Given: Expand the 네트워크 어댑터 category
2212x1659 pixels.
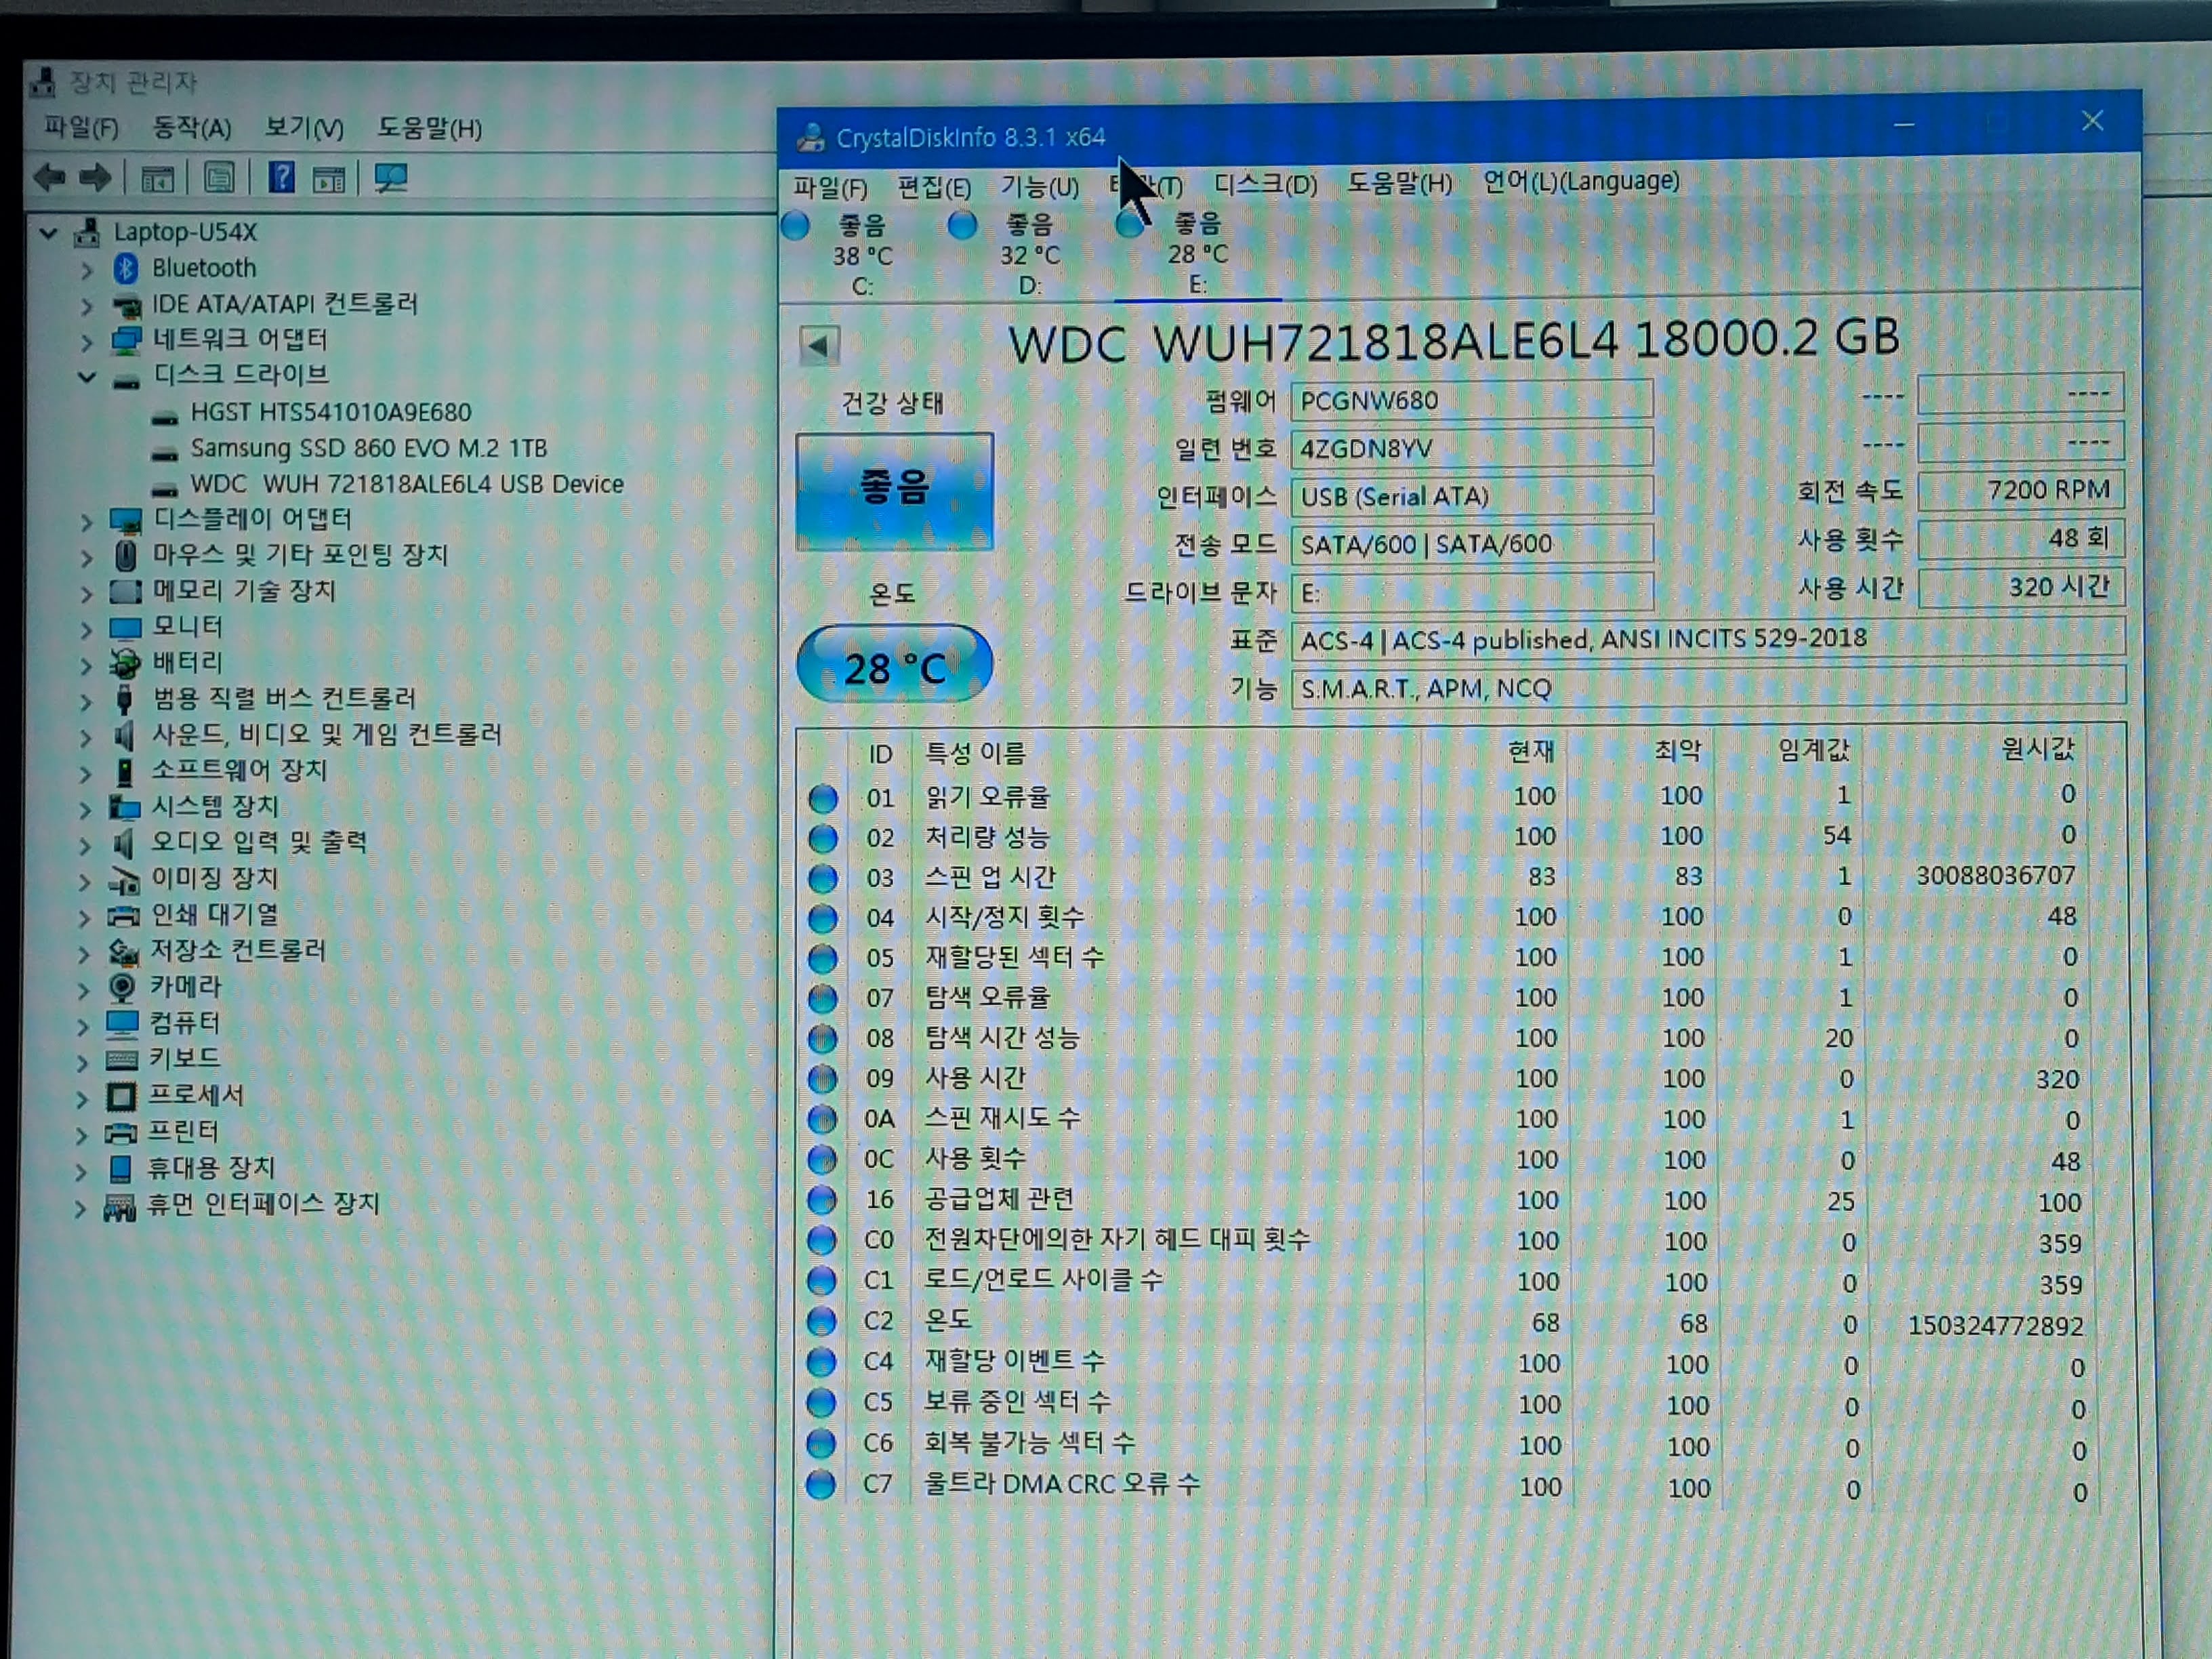Looking at the screenshot, I should pos(87,342).
